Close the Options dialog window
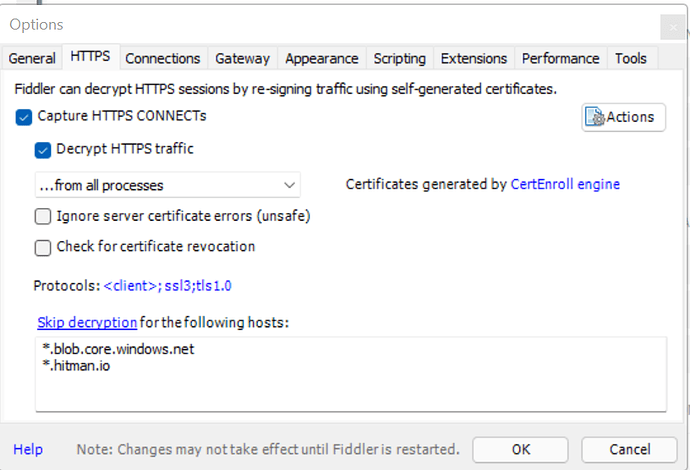 [672, 27]
